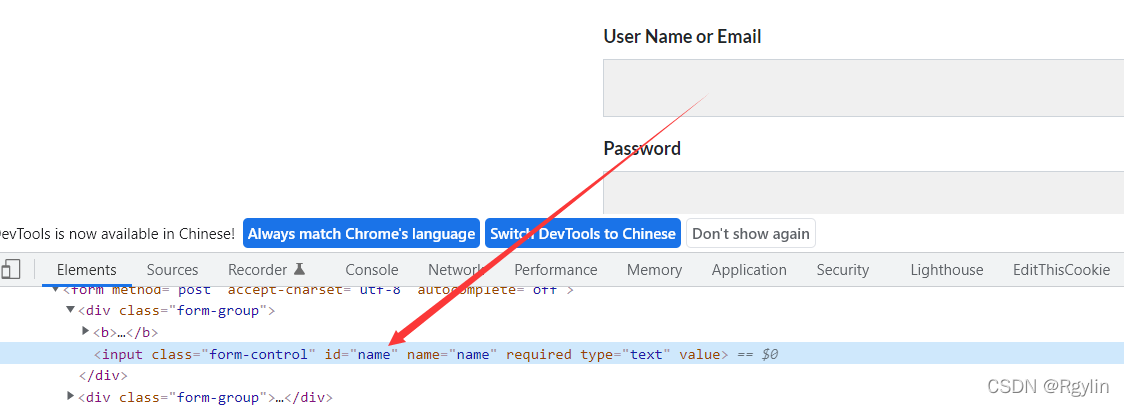Select the closing </div> tag row
This screenshot has width=1124, height=406.
103,375
